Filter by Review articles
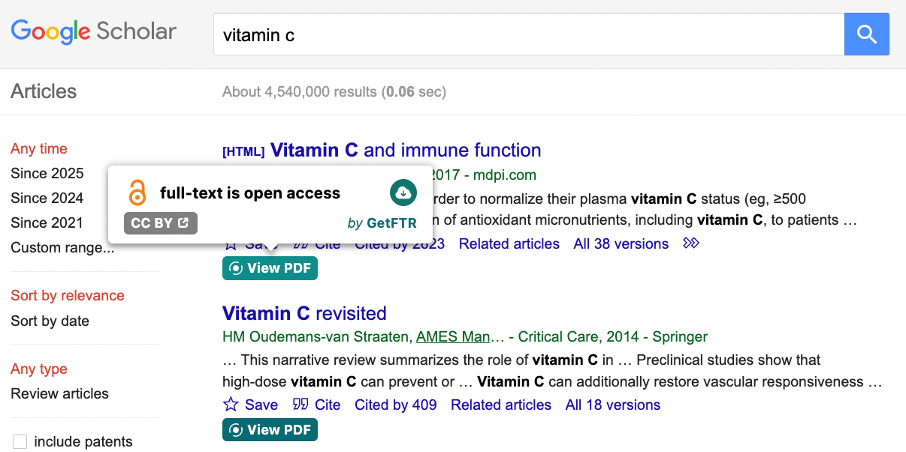 (x=60, y=394)
